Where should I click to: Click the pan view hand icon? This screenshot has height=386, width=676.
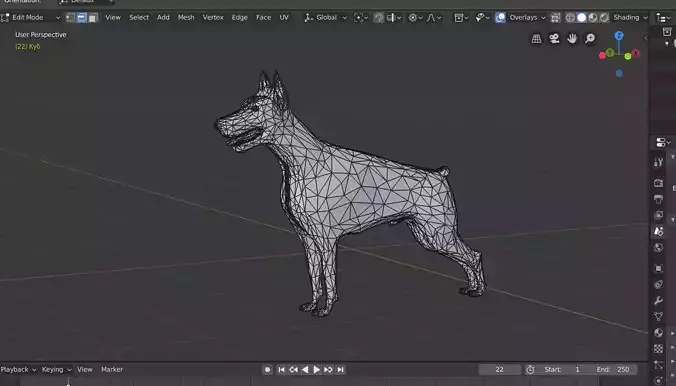572,39
